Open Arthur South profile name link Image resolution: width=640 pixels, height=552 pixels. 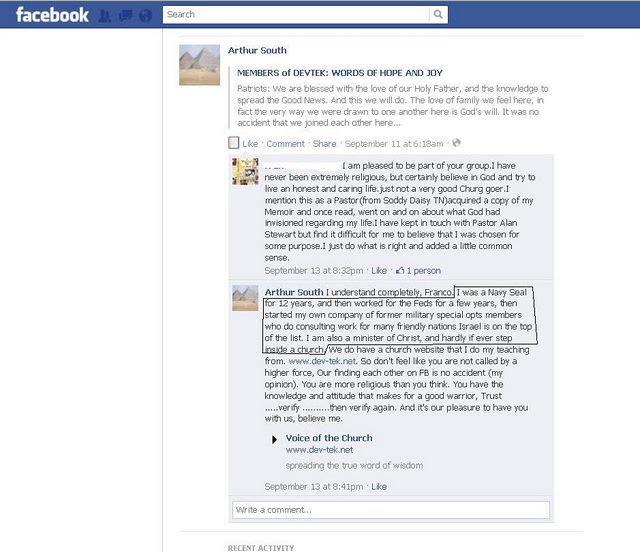(257, 50)
